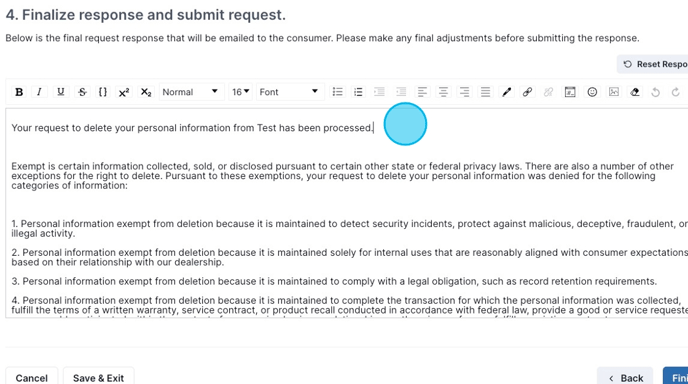Viewport: 688px width, 384px height.
Task: Click the unlink icon
Action: coord(548,92)
